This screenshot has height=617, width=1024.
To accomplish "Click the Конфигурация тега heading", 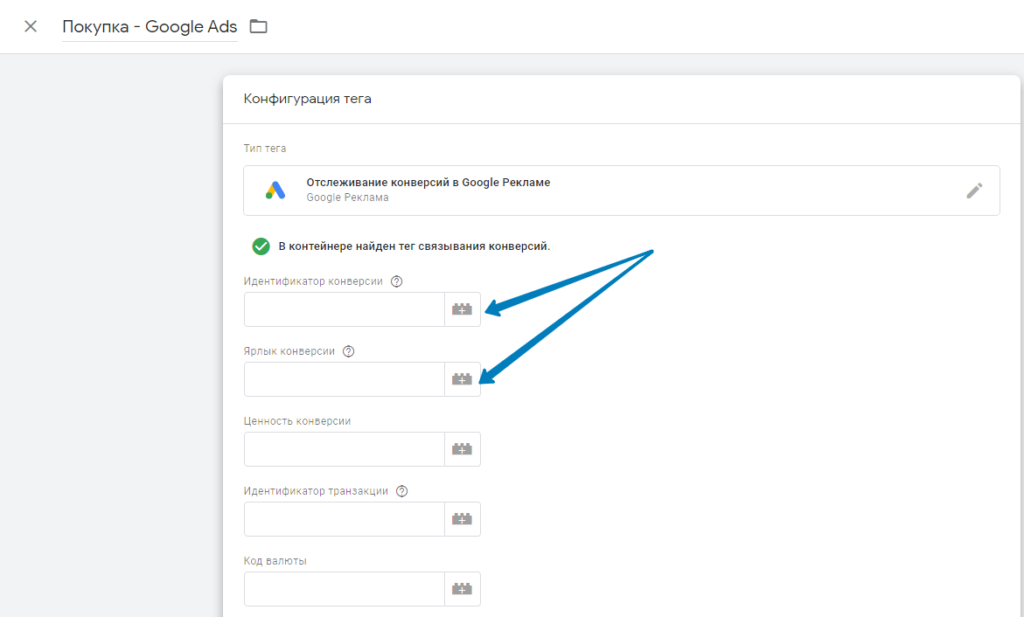I will (x=308, y=99).
